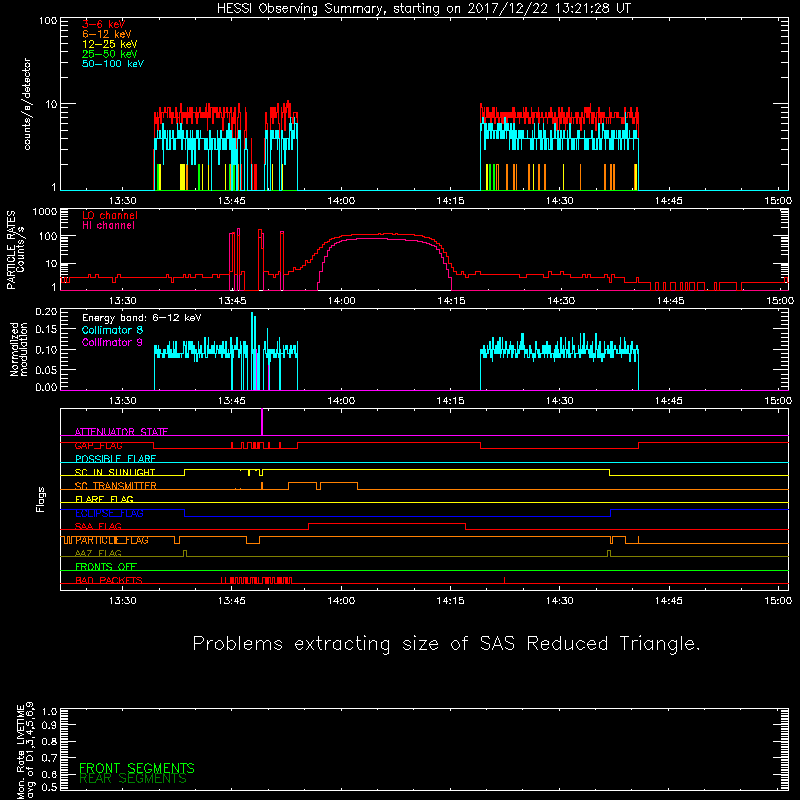Click the particle rate plateau peak near 14:05
Image resolution: width=800 pixels, height=800 pixels.
[378, 234]
